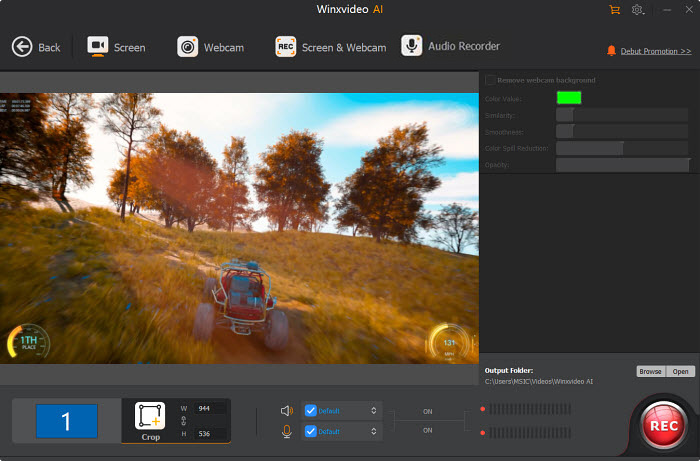Adjust the Similarity slider
Viewport: 700px width, 461px height.
[622, 115]
